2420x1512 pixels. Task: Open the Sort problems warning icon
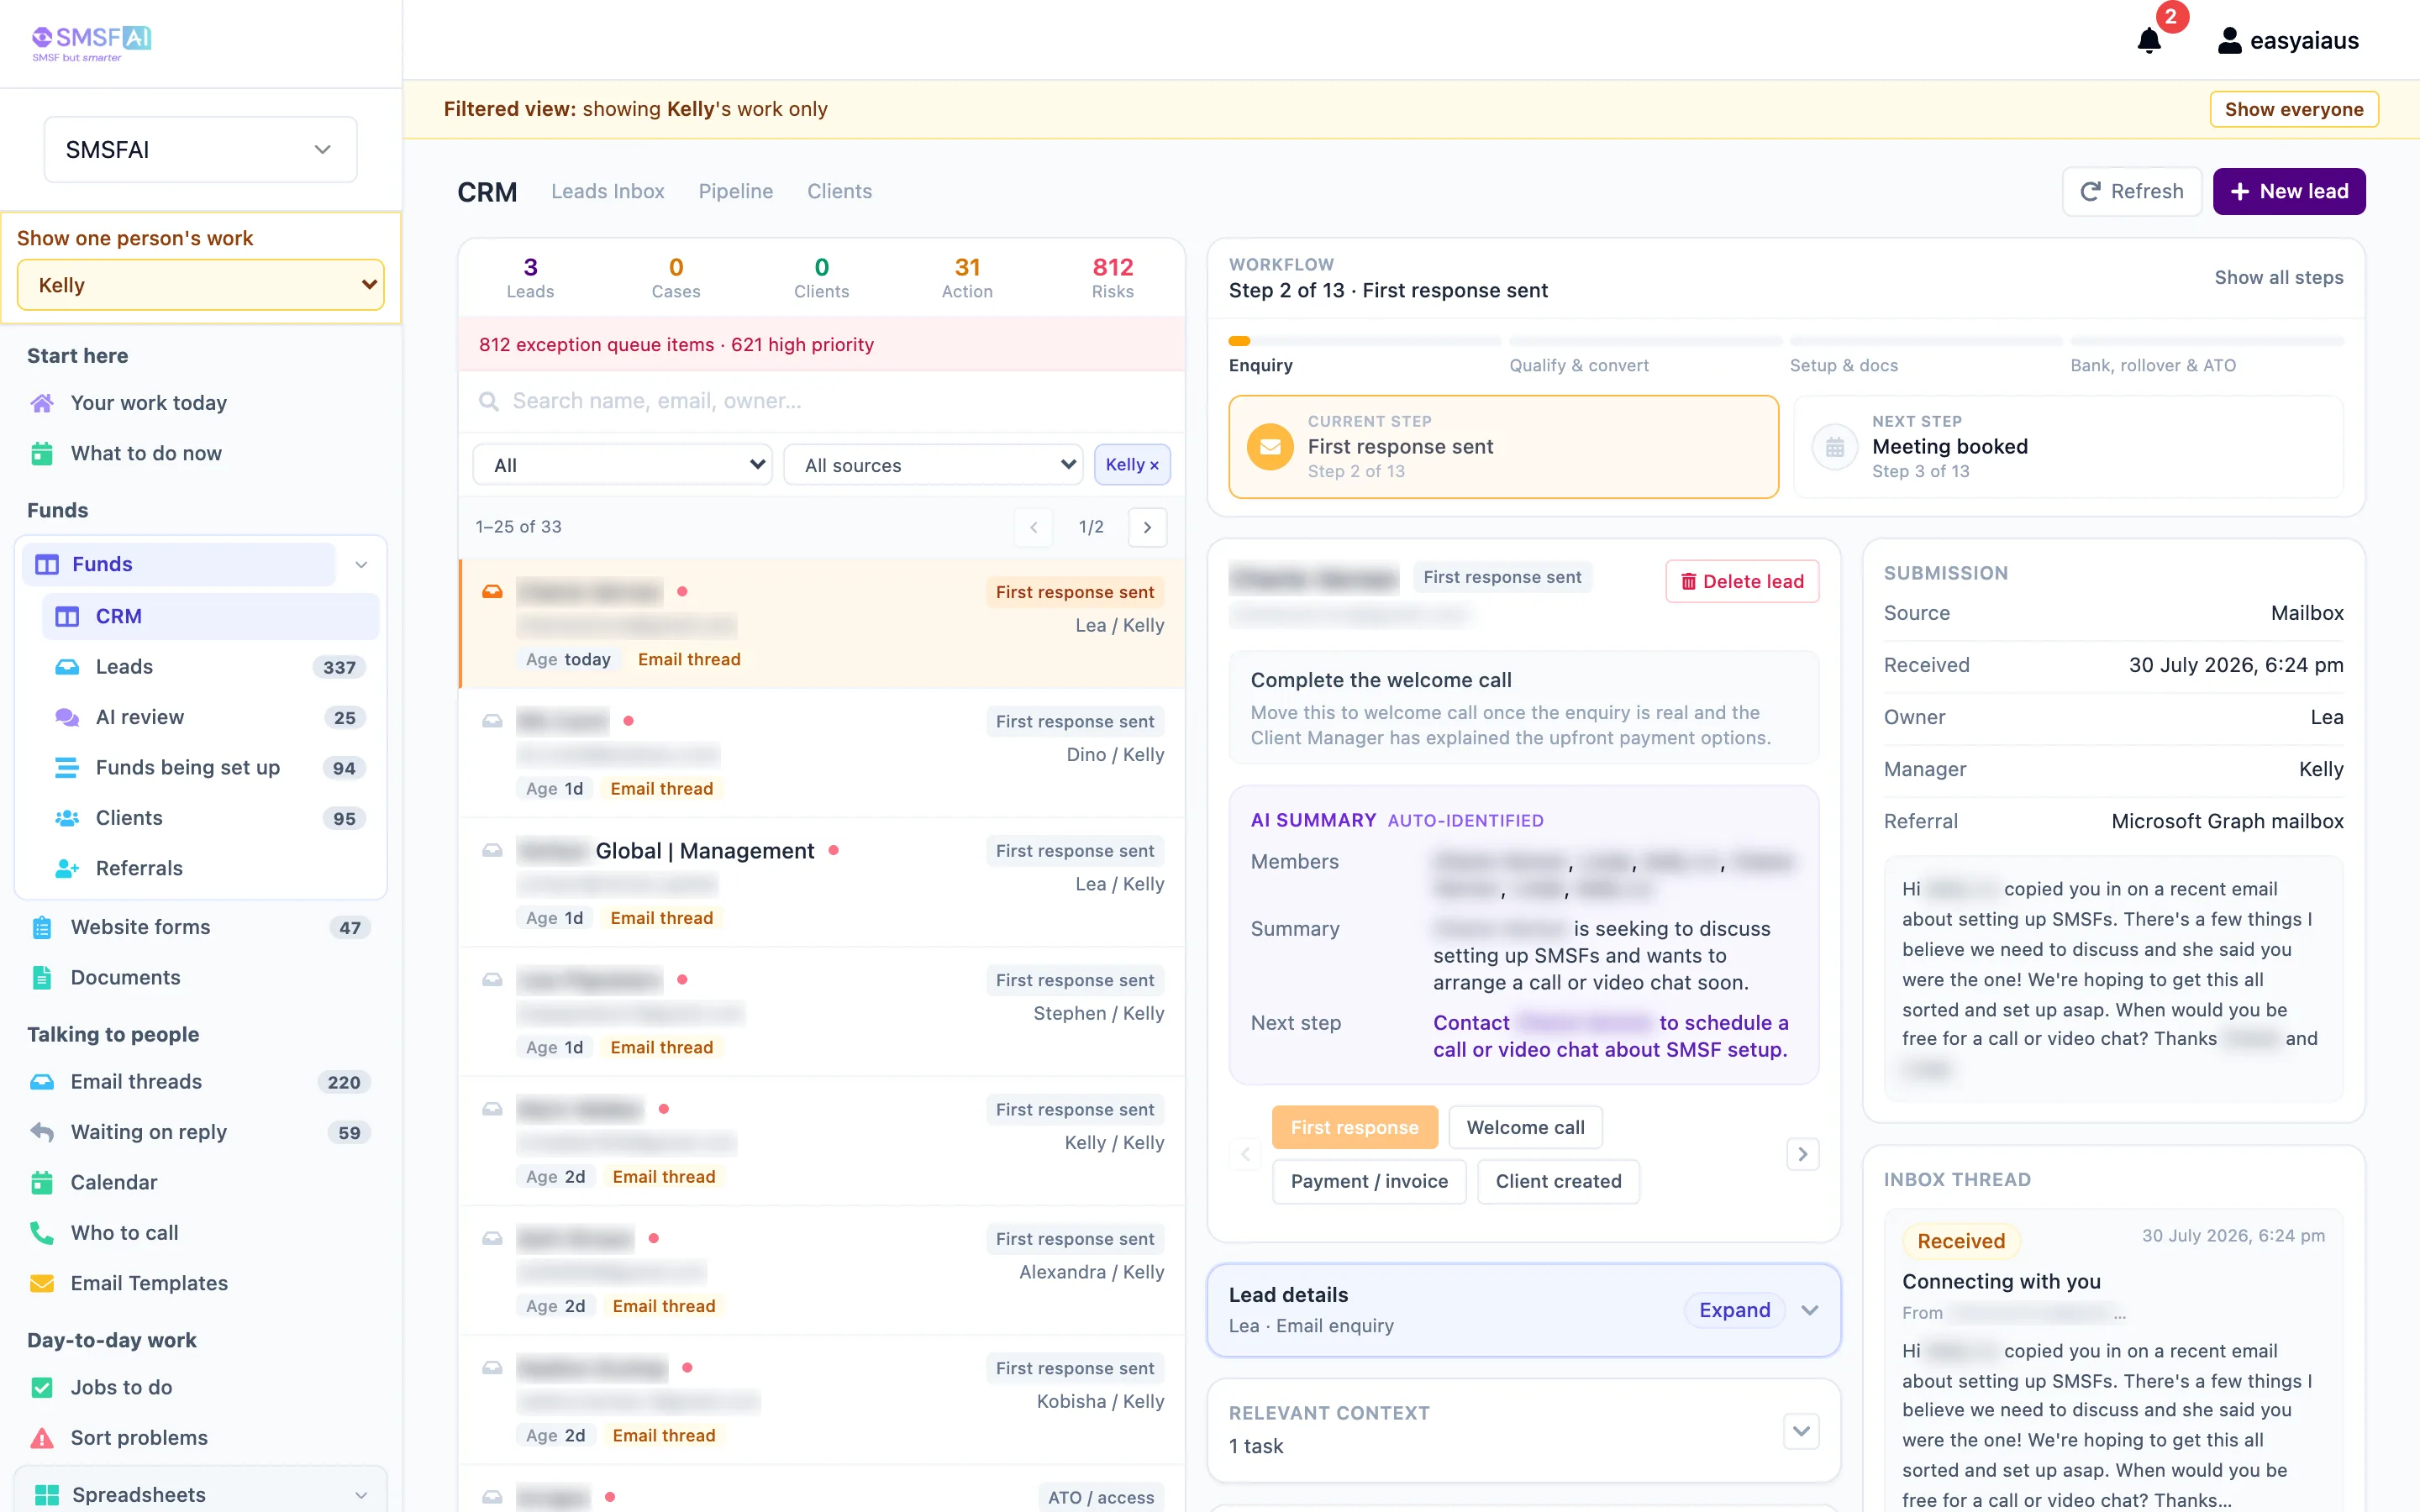pos(42,1438)
